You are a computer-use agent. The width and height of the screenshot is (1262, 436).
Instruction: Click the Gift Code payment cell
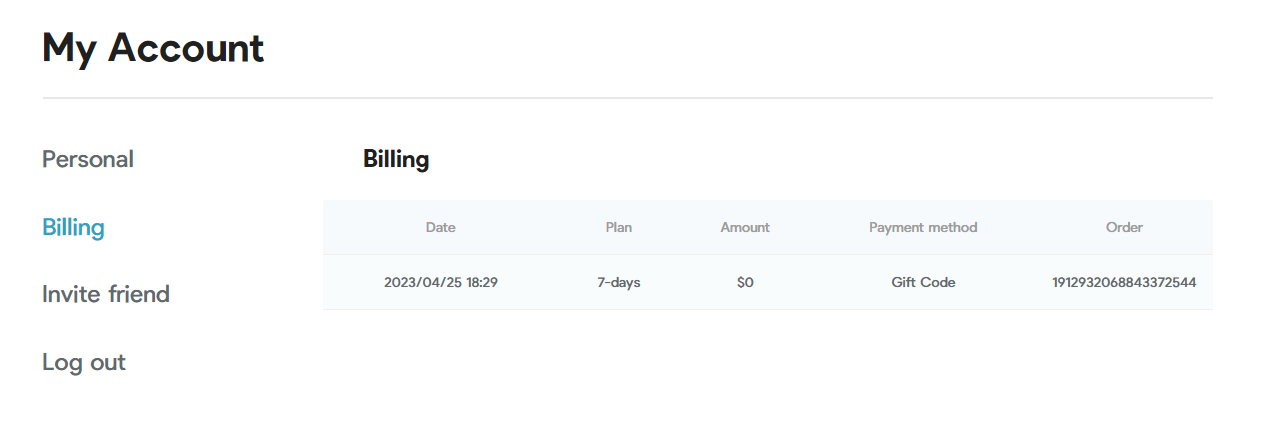point(923,282)
